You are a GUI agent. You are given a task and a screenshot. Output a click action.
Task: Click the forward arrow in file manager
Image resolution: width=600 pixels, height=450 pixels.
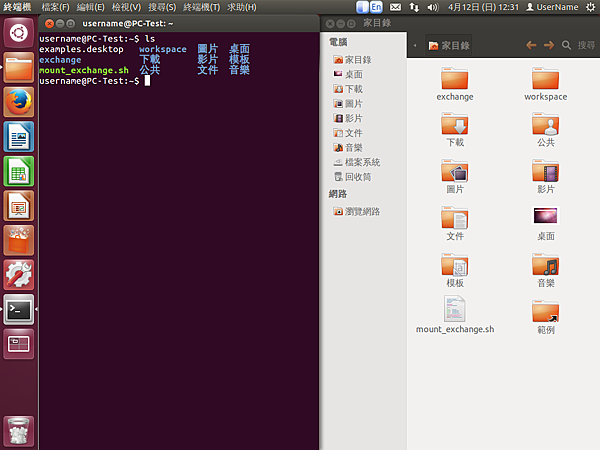tap(549, 45)
